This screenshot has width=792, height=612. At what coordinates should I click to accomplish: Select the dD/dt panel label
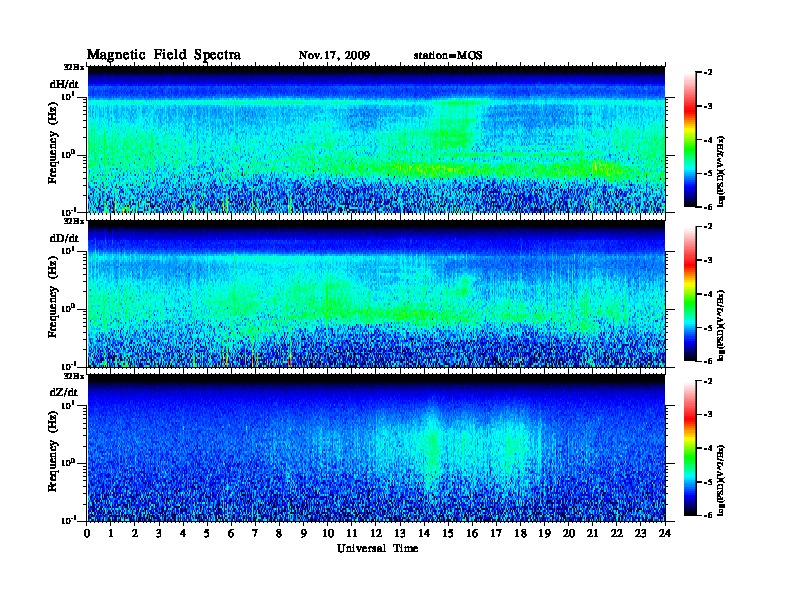click(x=64, y=238)
